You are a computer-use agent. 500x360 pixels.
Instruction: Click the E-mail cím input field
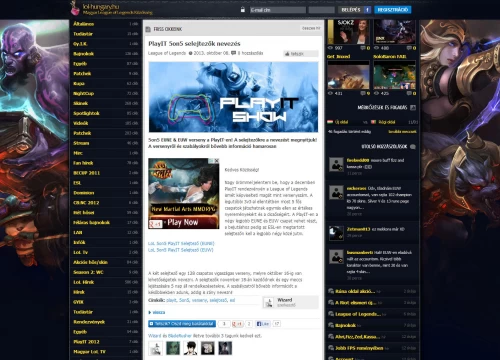click(x=278, y=10)
